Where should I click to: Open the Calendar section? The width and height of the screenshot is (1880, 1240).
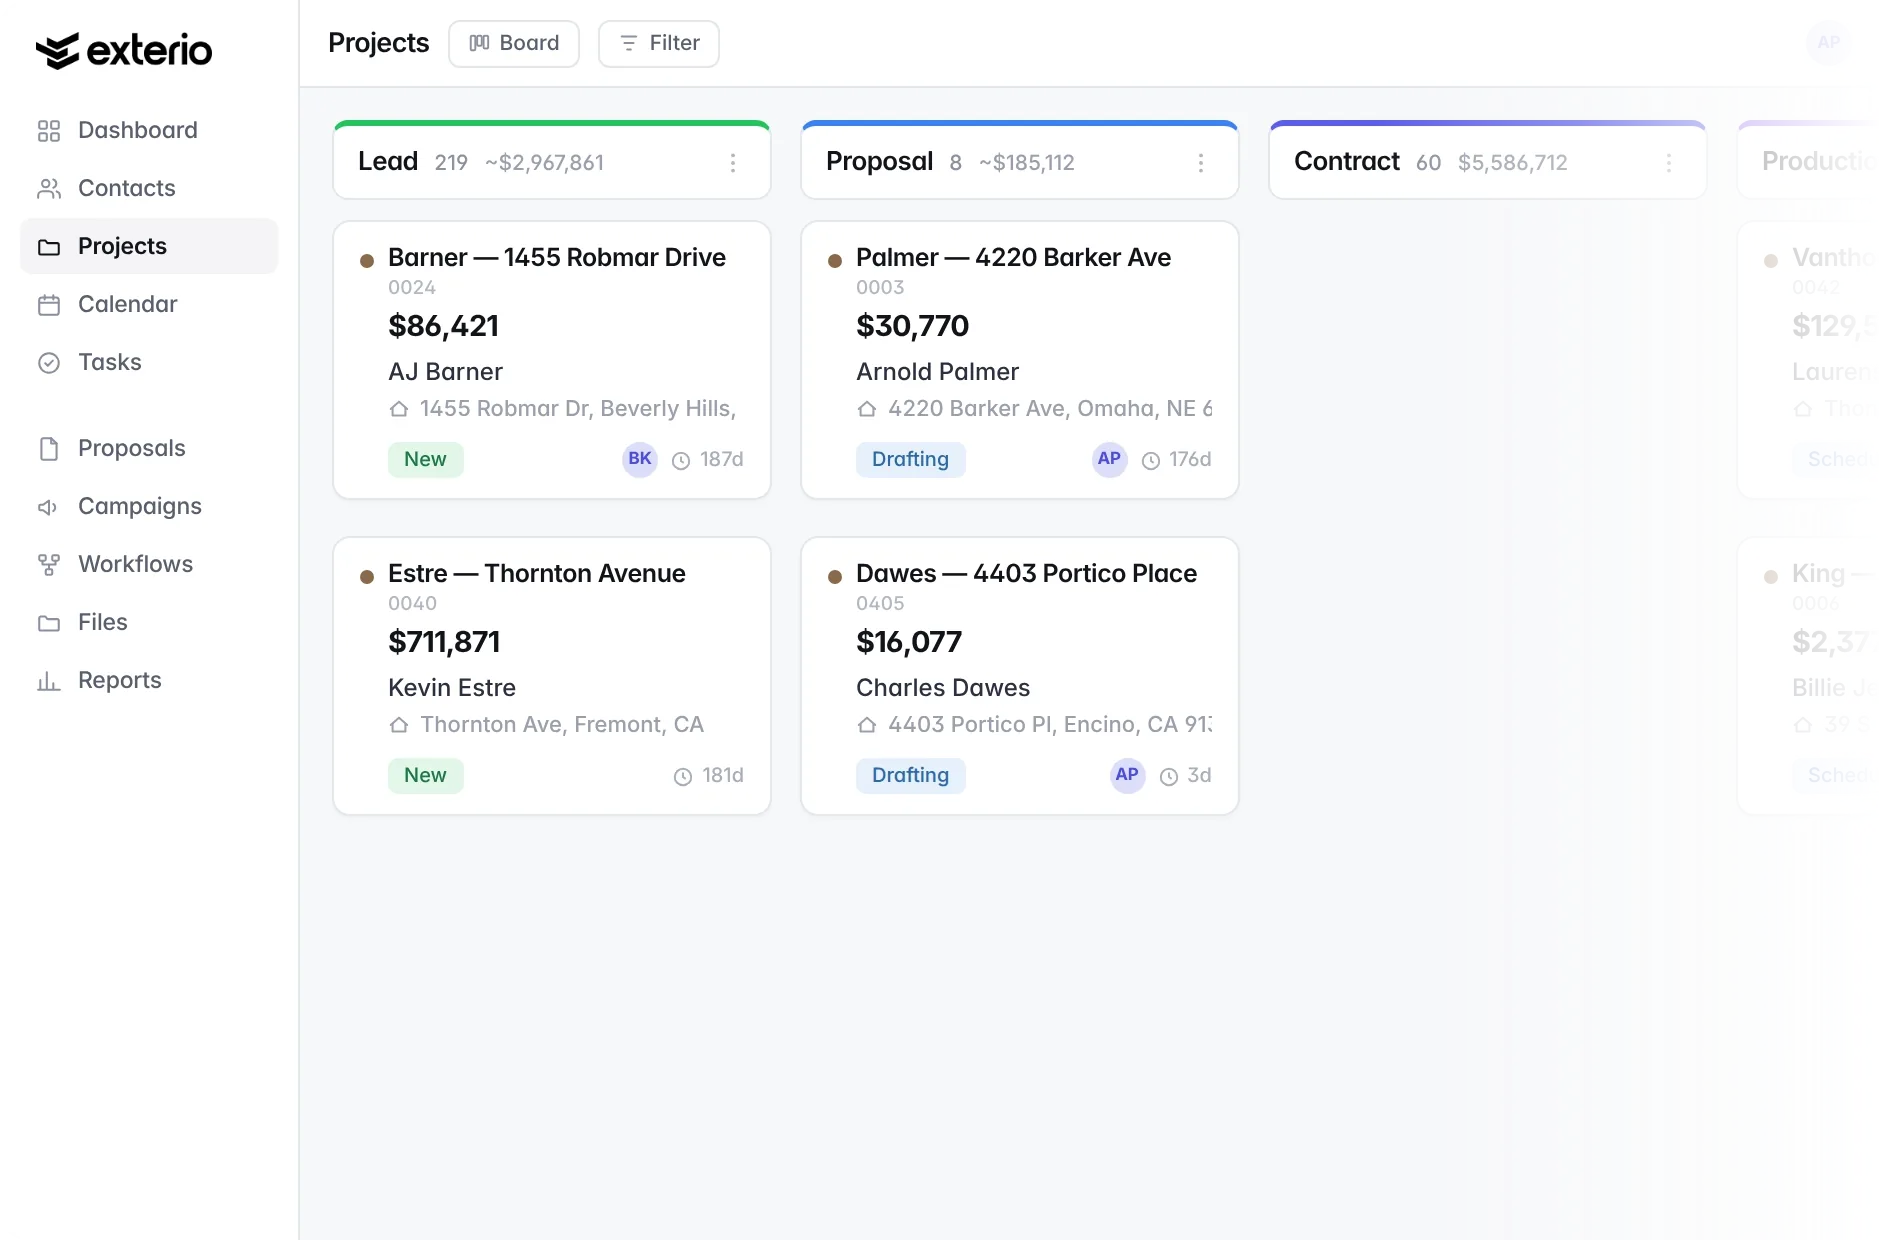click(149, 304)
